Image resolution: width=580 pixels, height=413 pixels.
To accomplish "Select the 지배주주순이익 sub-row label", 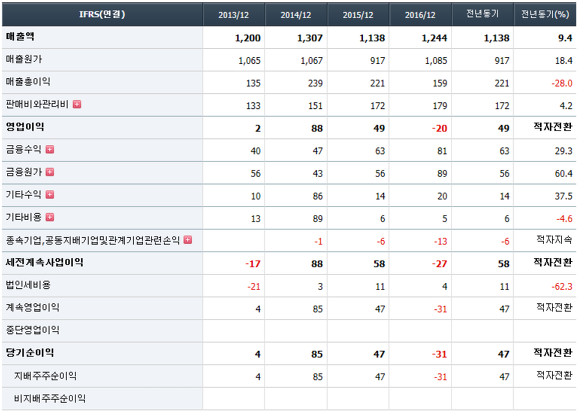I will coord(45,376).
